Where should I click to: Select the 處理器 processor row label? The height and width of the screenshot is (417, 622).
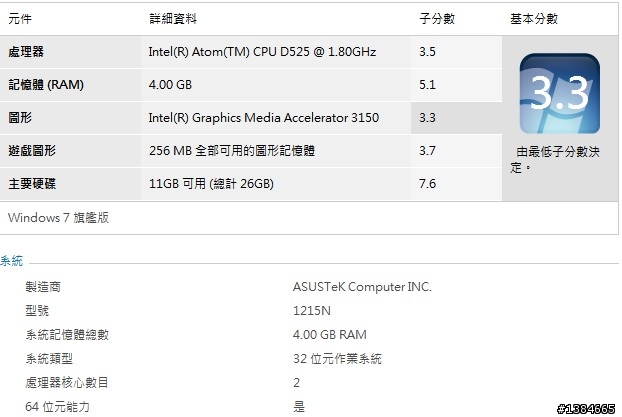[26, 52]
